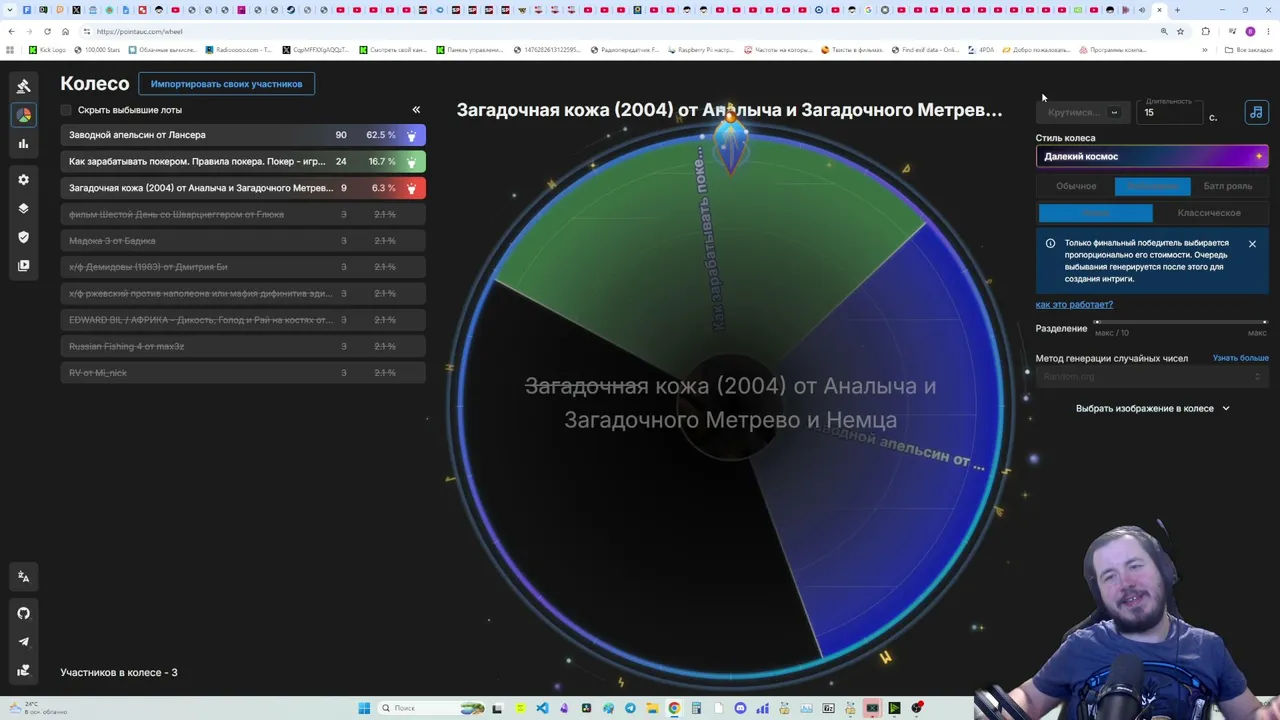Select the Обычное wheel mode
The height and width of the screenshot is (720, 1280).
1076,186
